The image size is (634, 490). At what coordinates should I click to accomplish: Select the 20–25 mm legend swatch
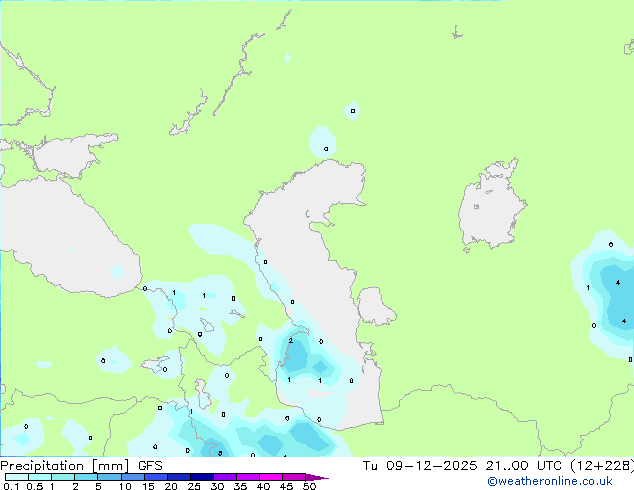[x=178, y=477]
